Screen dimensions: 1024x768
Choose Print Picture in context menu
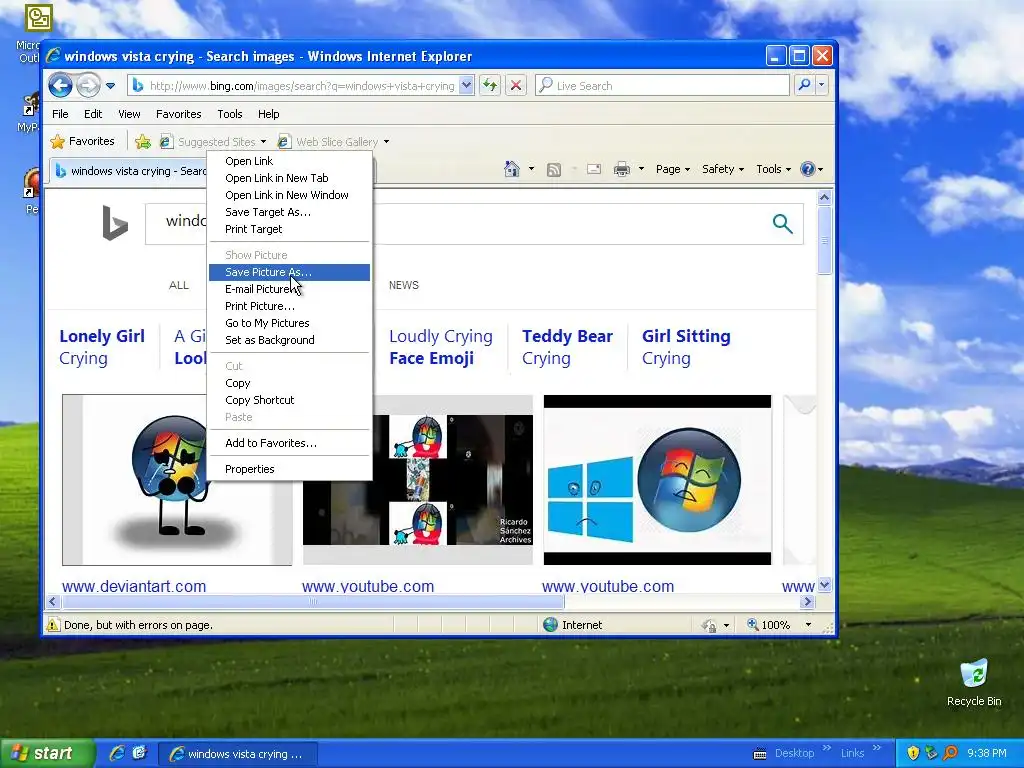pos(289,306)
